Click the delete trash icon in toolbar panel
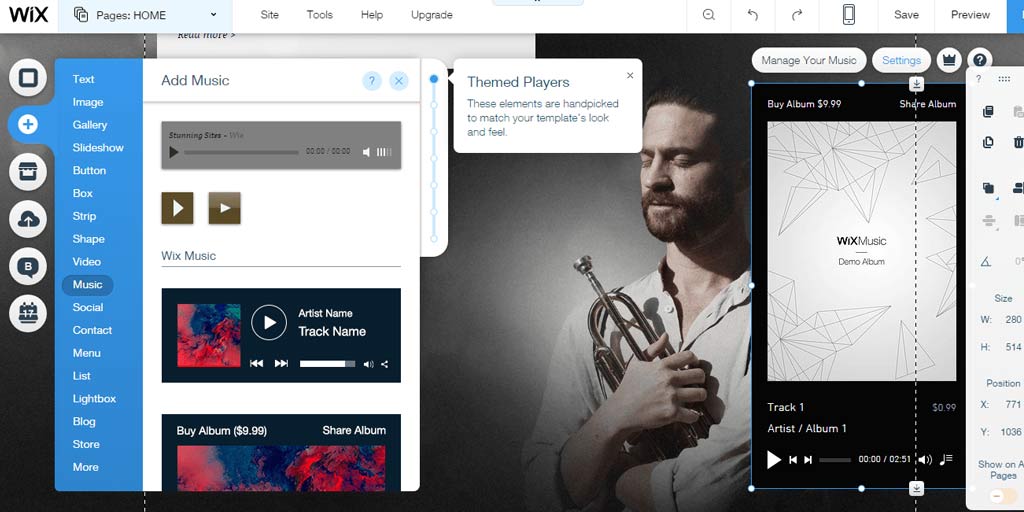 (x=1017, y=142)
